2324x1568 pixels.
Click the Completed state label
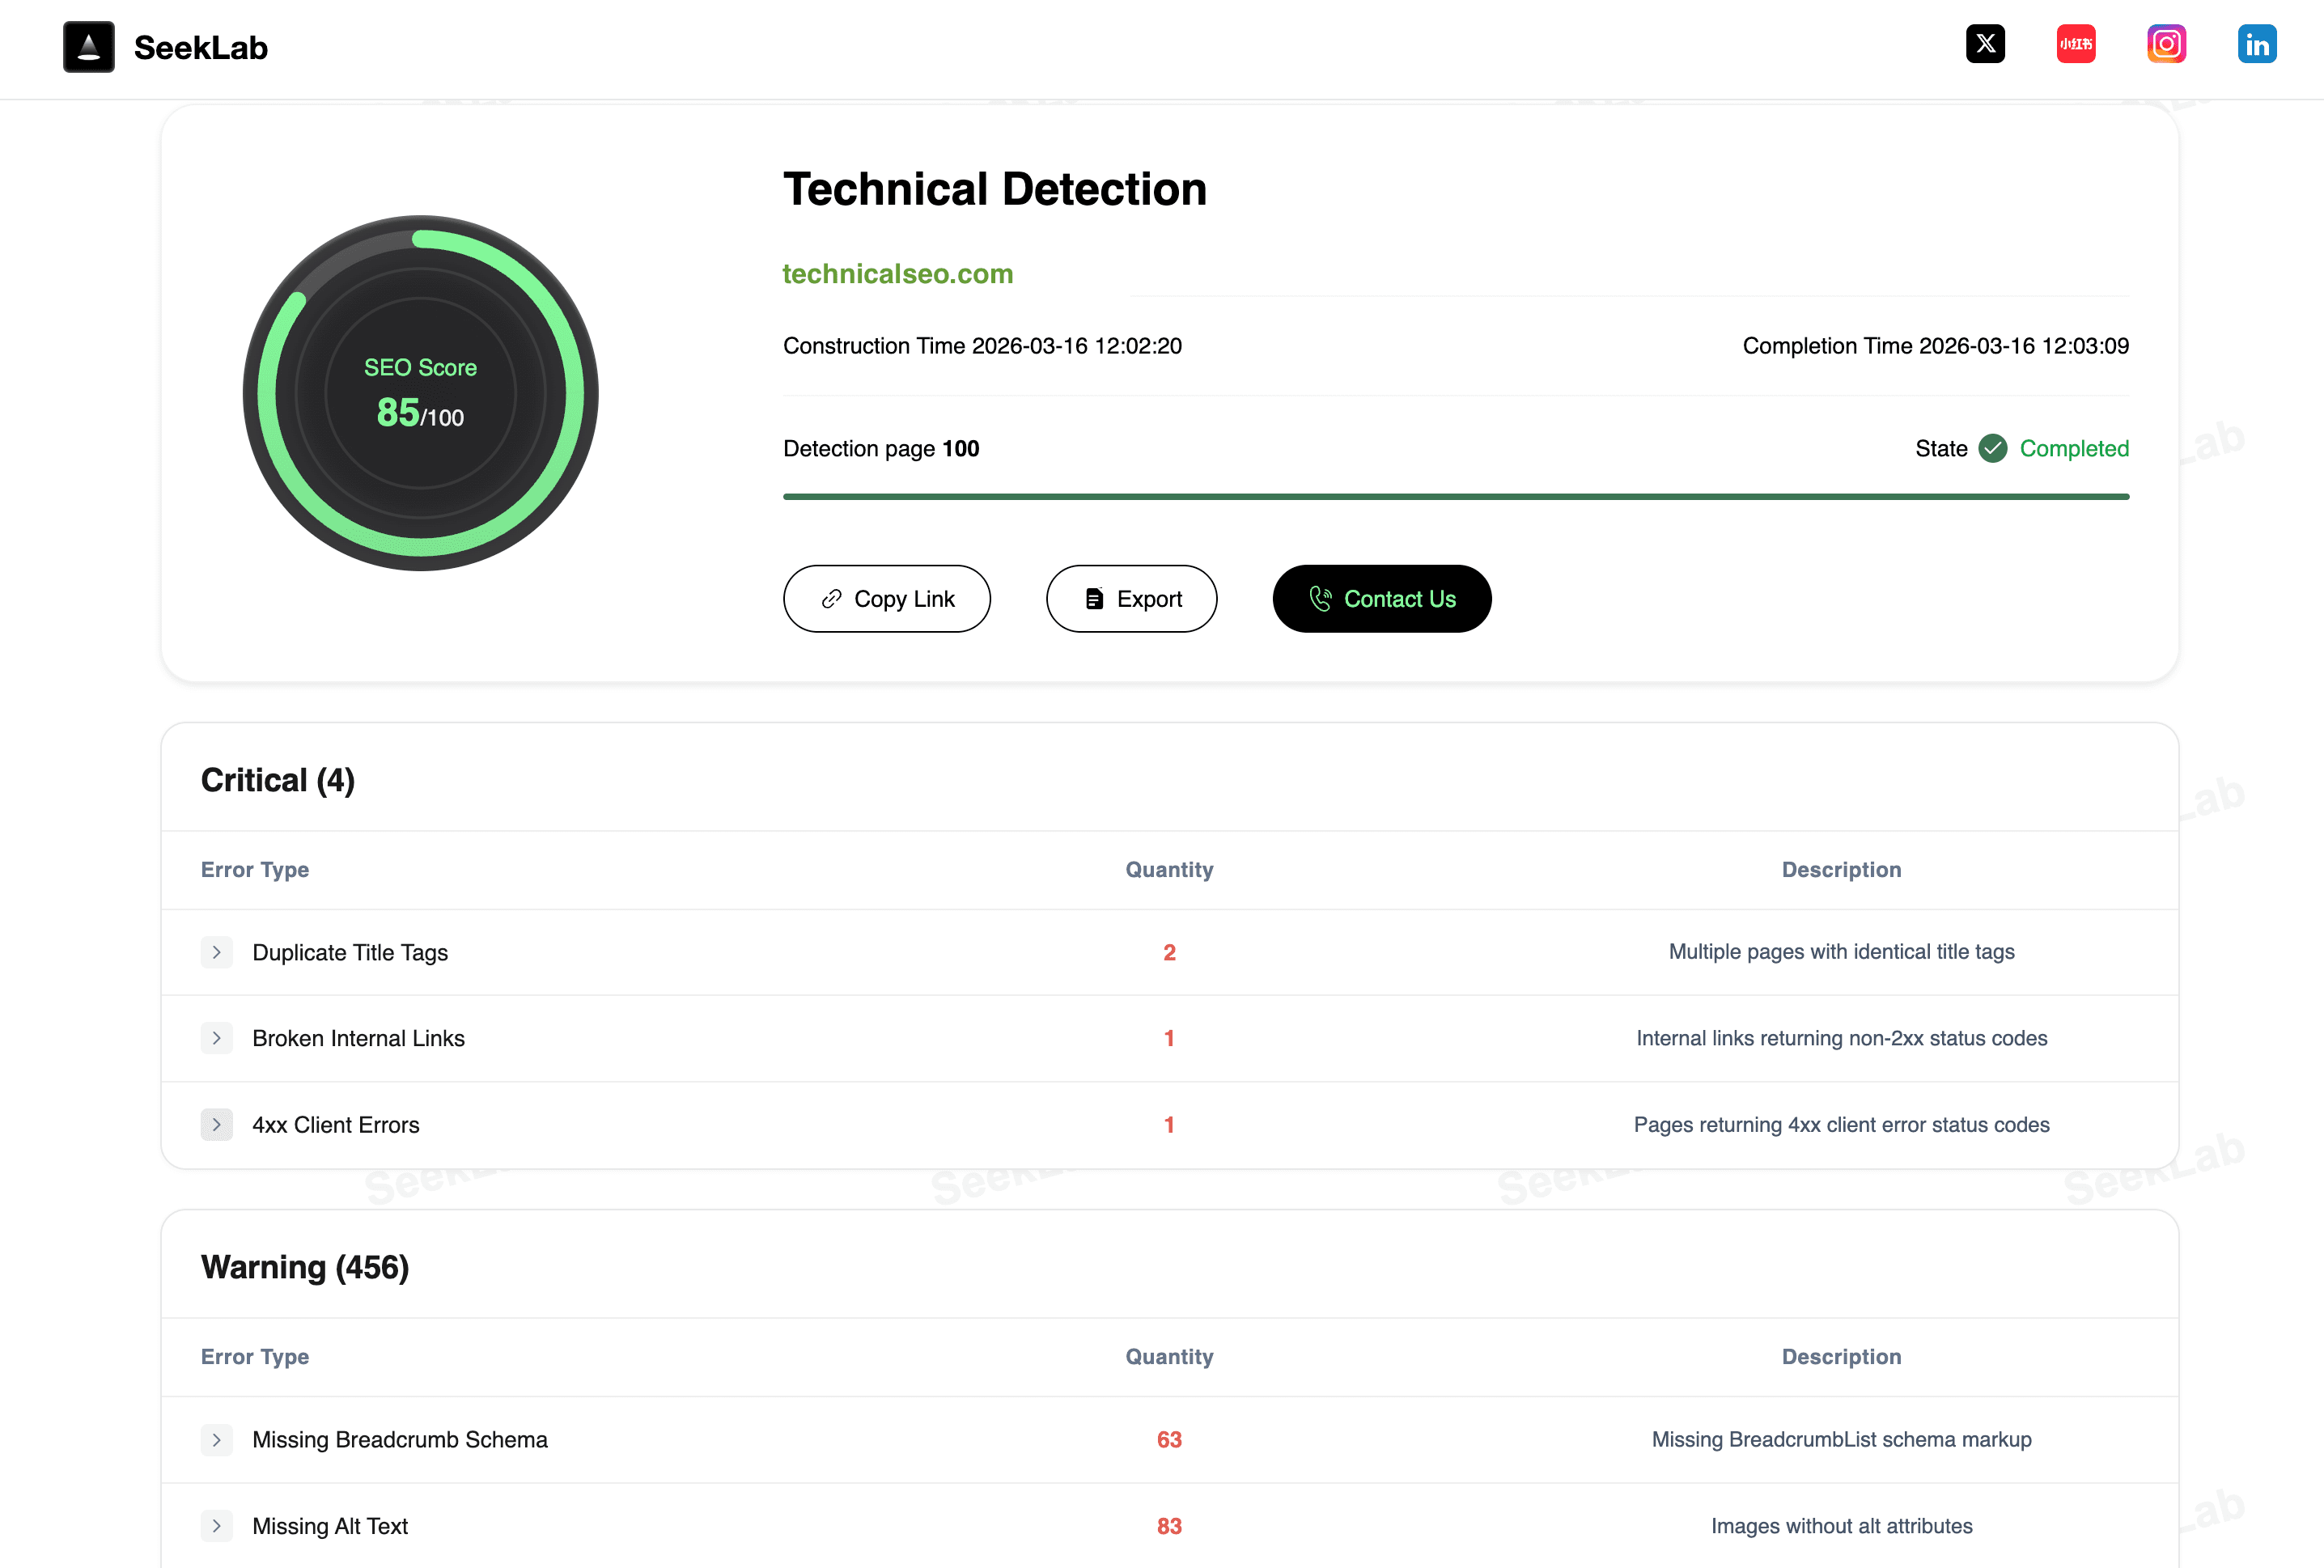[2074, 448]
